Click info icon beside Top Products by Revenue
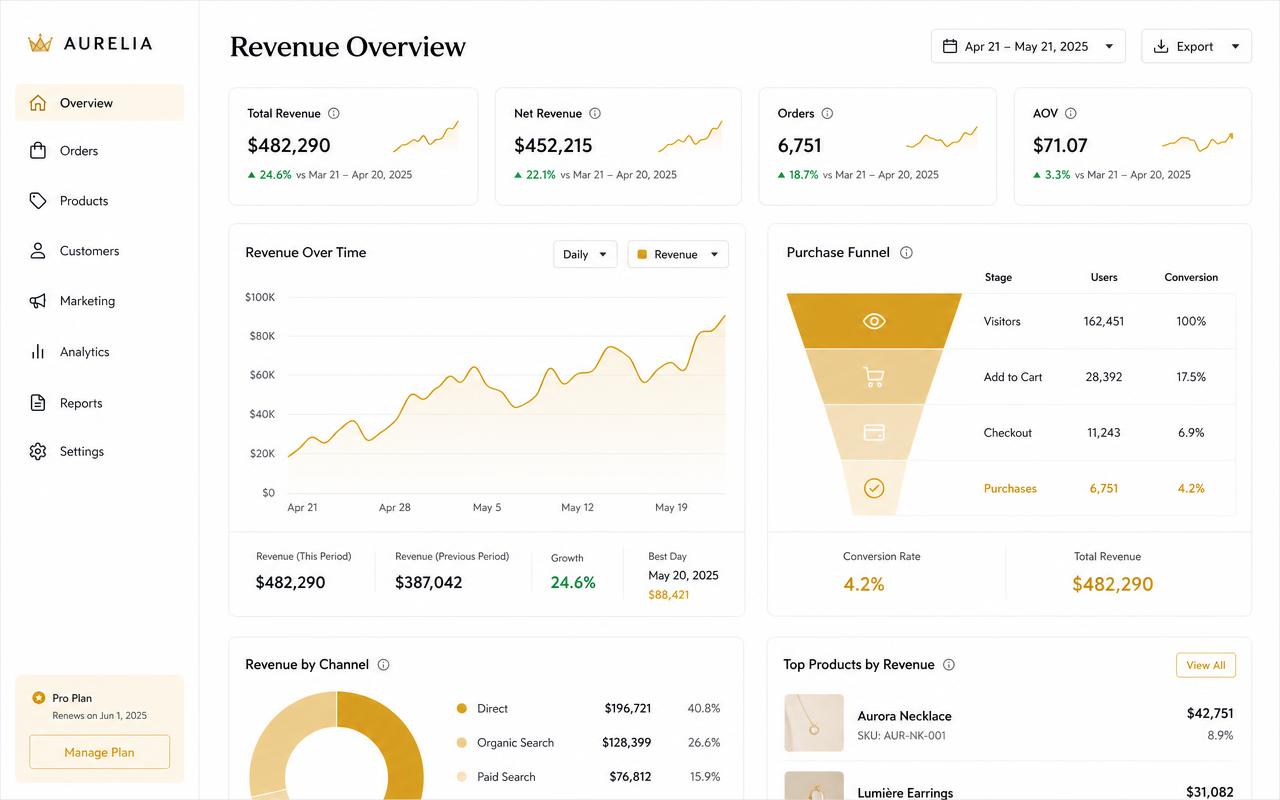Image resolution: width=1280 pixels, height=800 pixels. coord(949,664)
